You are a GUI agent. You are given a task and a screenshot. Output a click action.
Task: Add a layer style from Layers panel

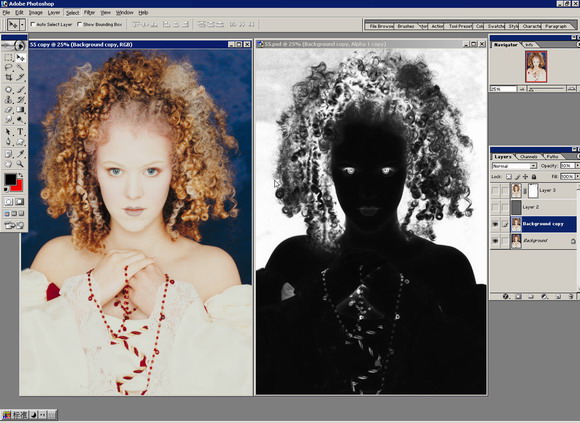click(x=506, y=296)
